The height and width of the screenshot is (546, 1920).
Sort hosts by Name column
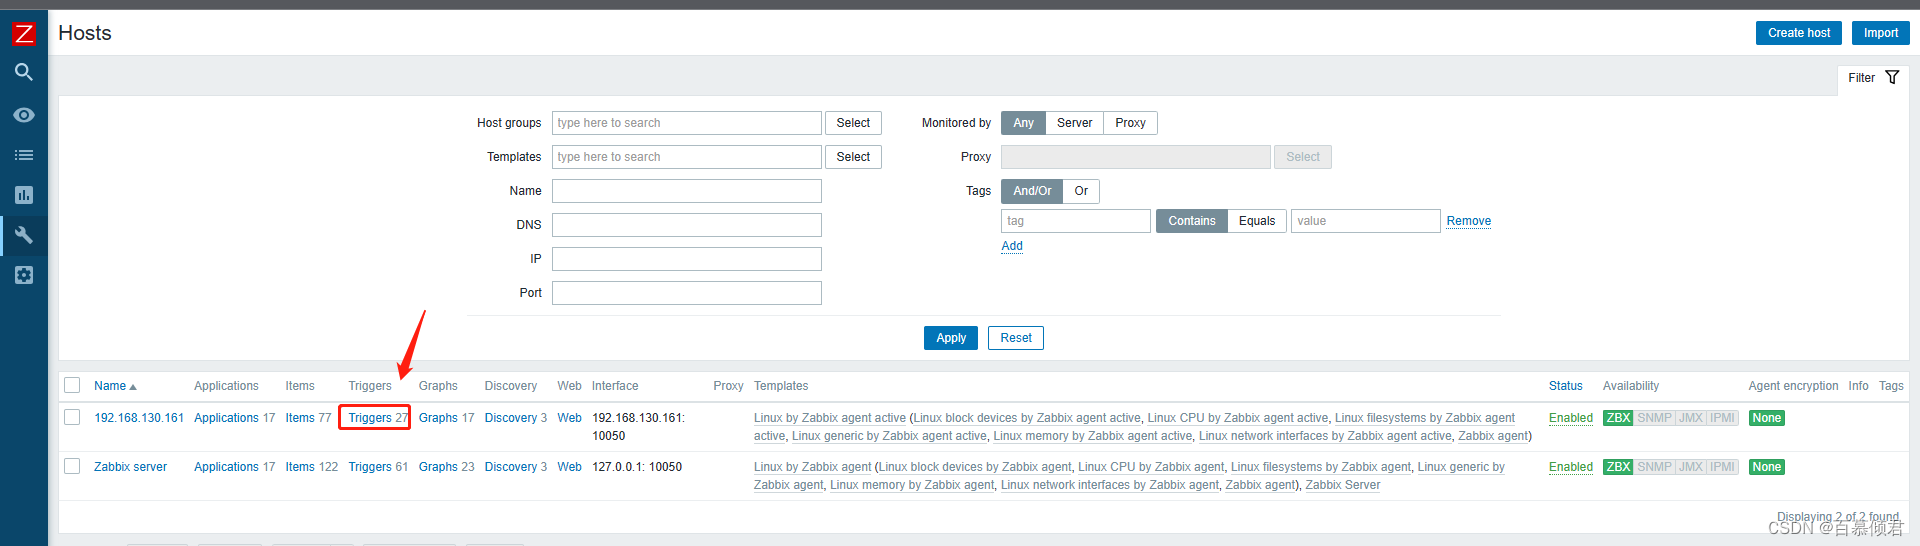[115, 386]
